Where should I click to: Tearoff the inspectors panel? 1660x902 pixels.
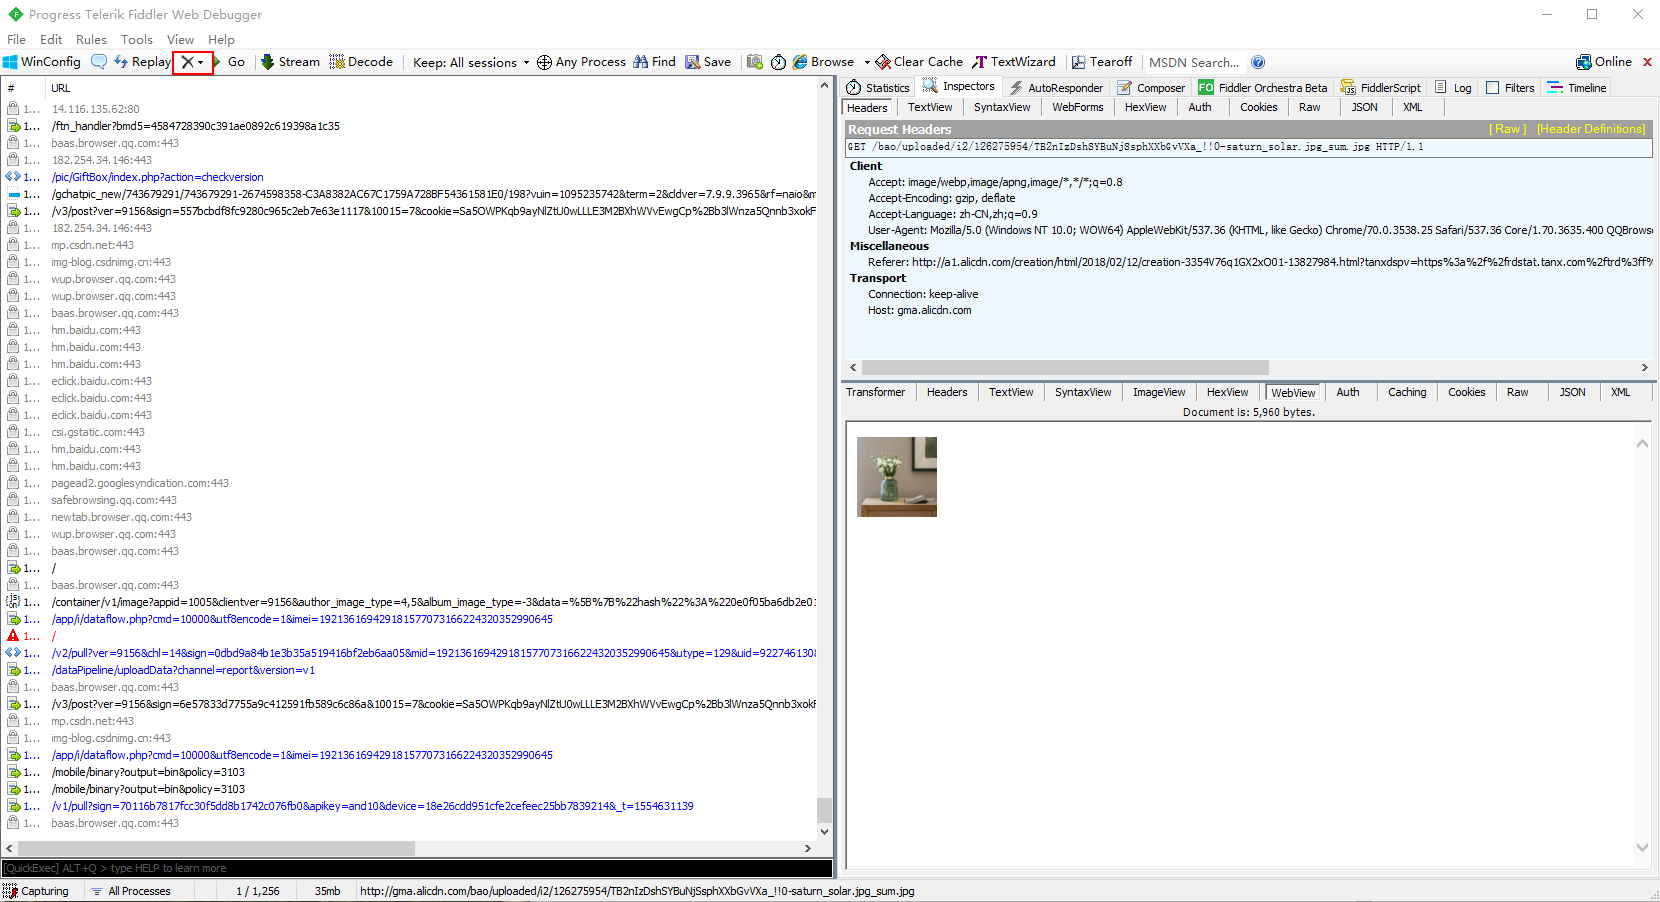pos(1102,62)
